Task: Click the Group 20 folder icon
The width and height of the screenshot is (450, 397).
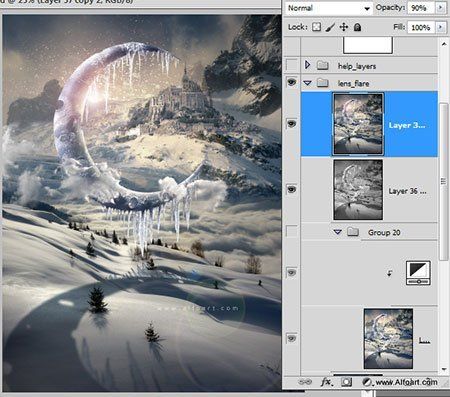Action: (x=353, y=232)
